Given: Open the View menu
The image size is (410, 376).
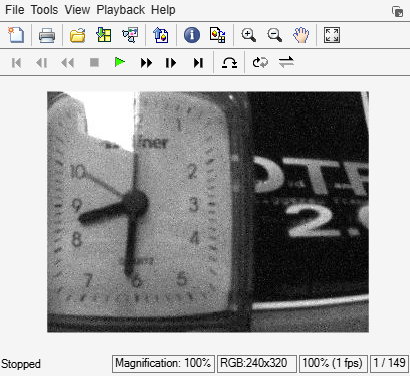Looking at the screenshot, I should coord(77,10).
